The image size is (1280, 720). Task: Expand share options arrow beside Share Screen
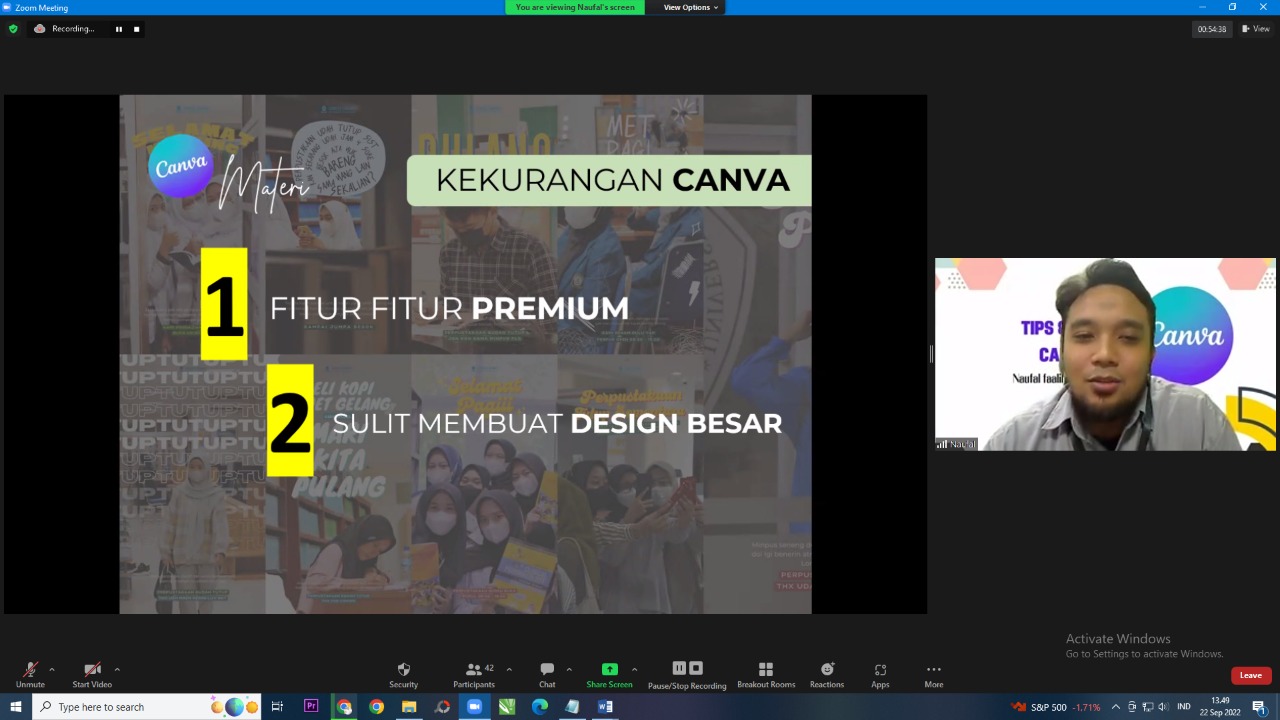(634, 669)
